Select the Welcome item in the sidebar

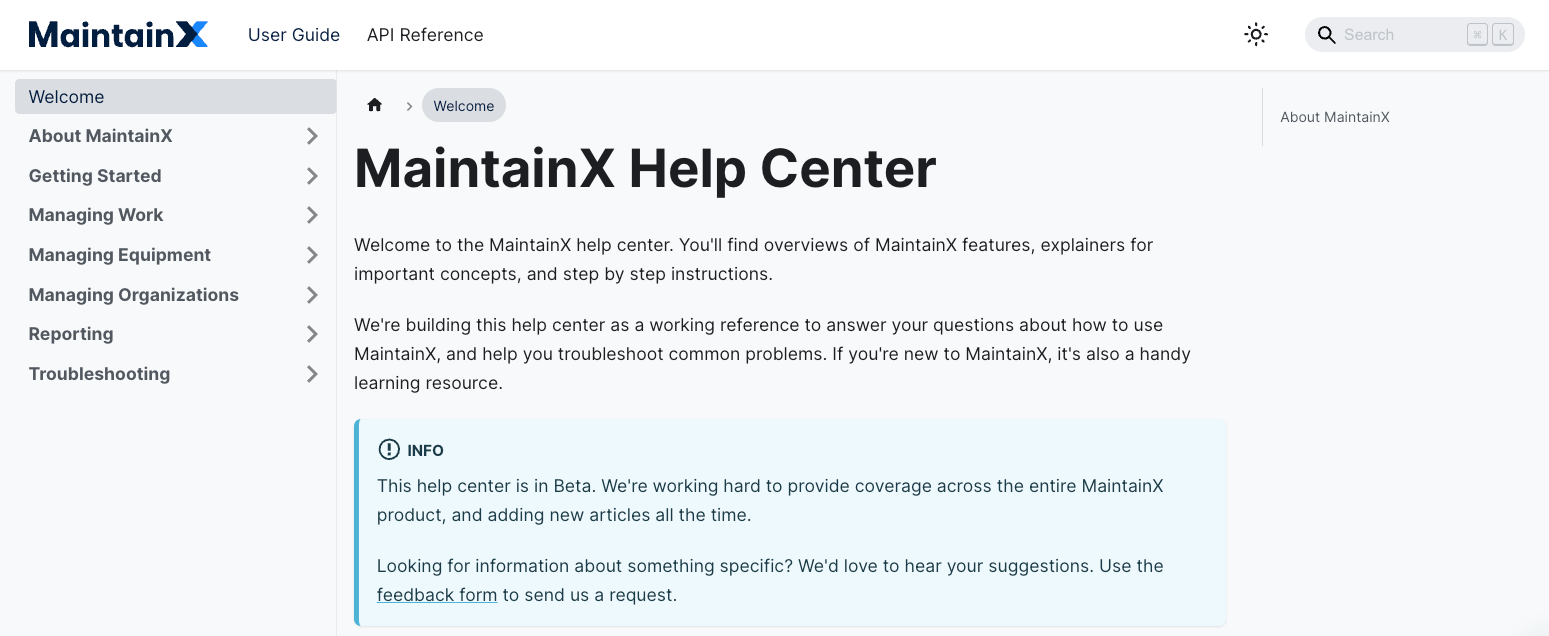[x=67, y=96]
